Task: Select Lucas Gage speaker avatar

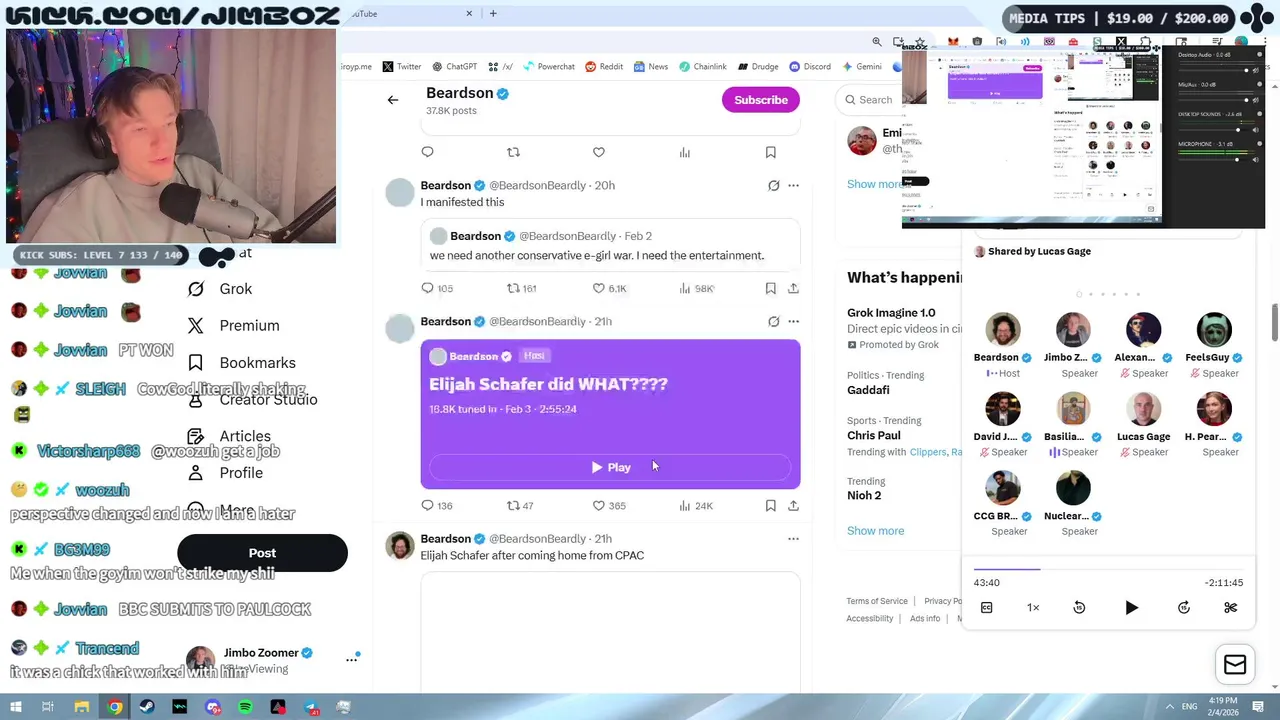Action: click(1143, 409)
